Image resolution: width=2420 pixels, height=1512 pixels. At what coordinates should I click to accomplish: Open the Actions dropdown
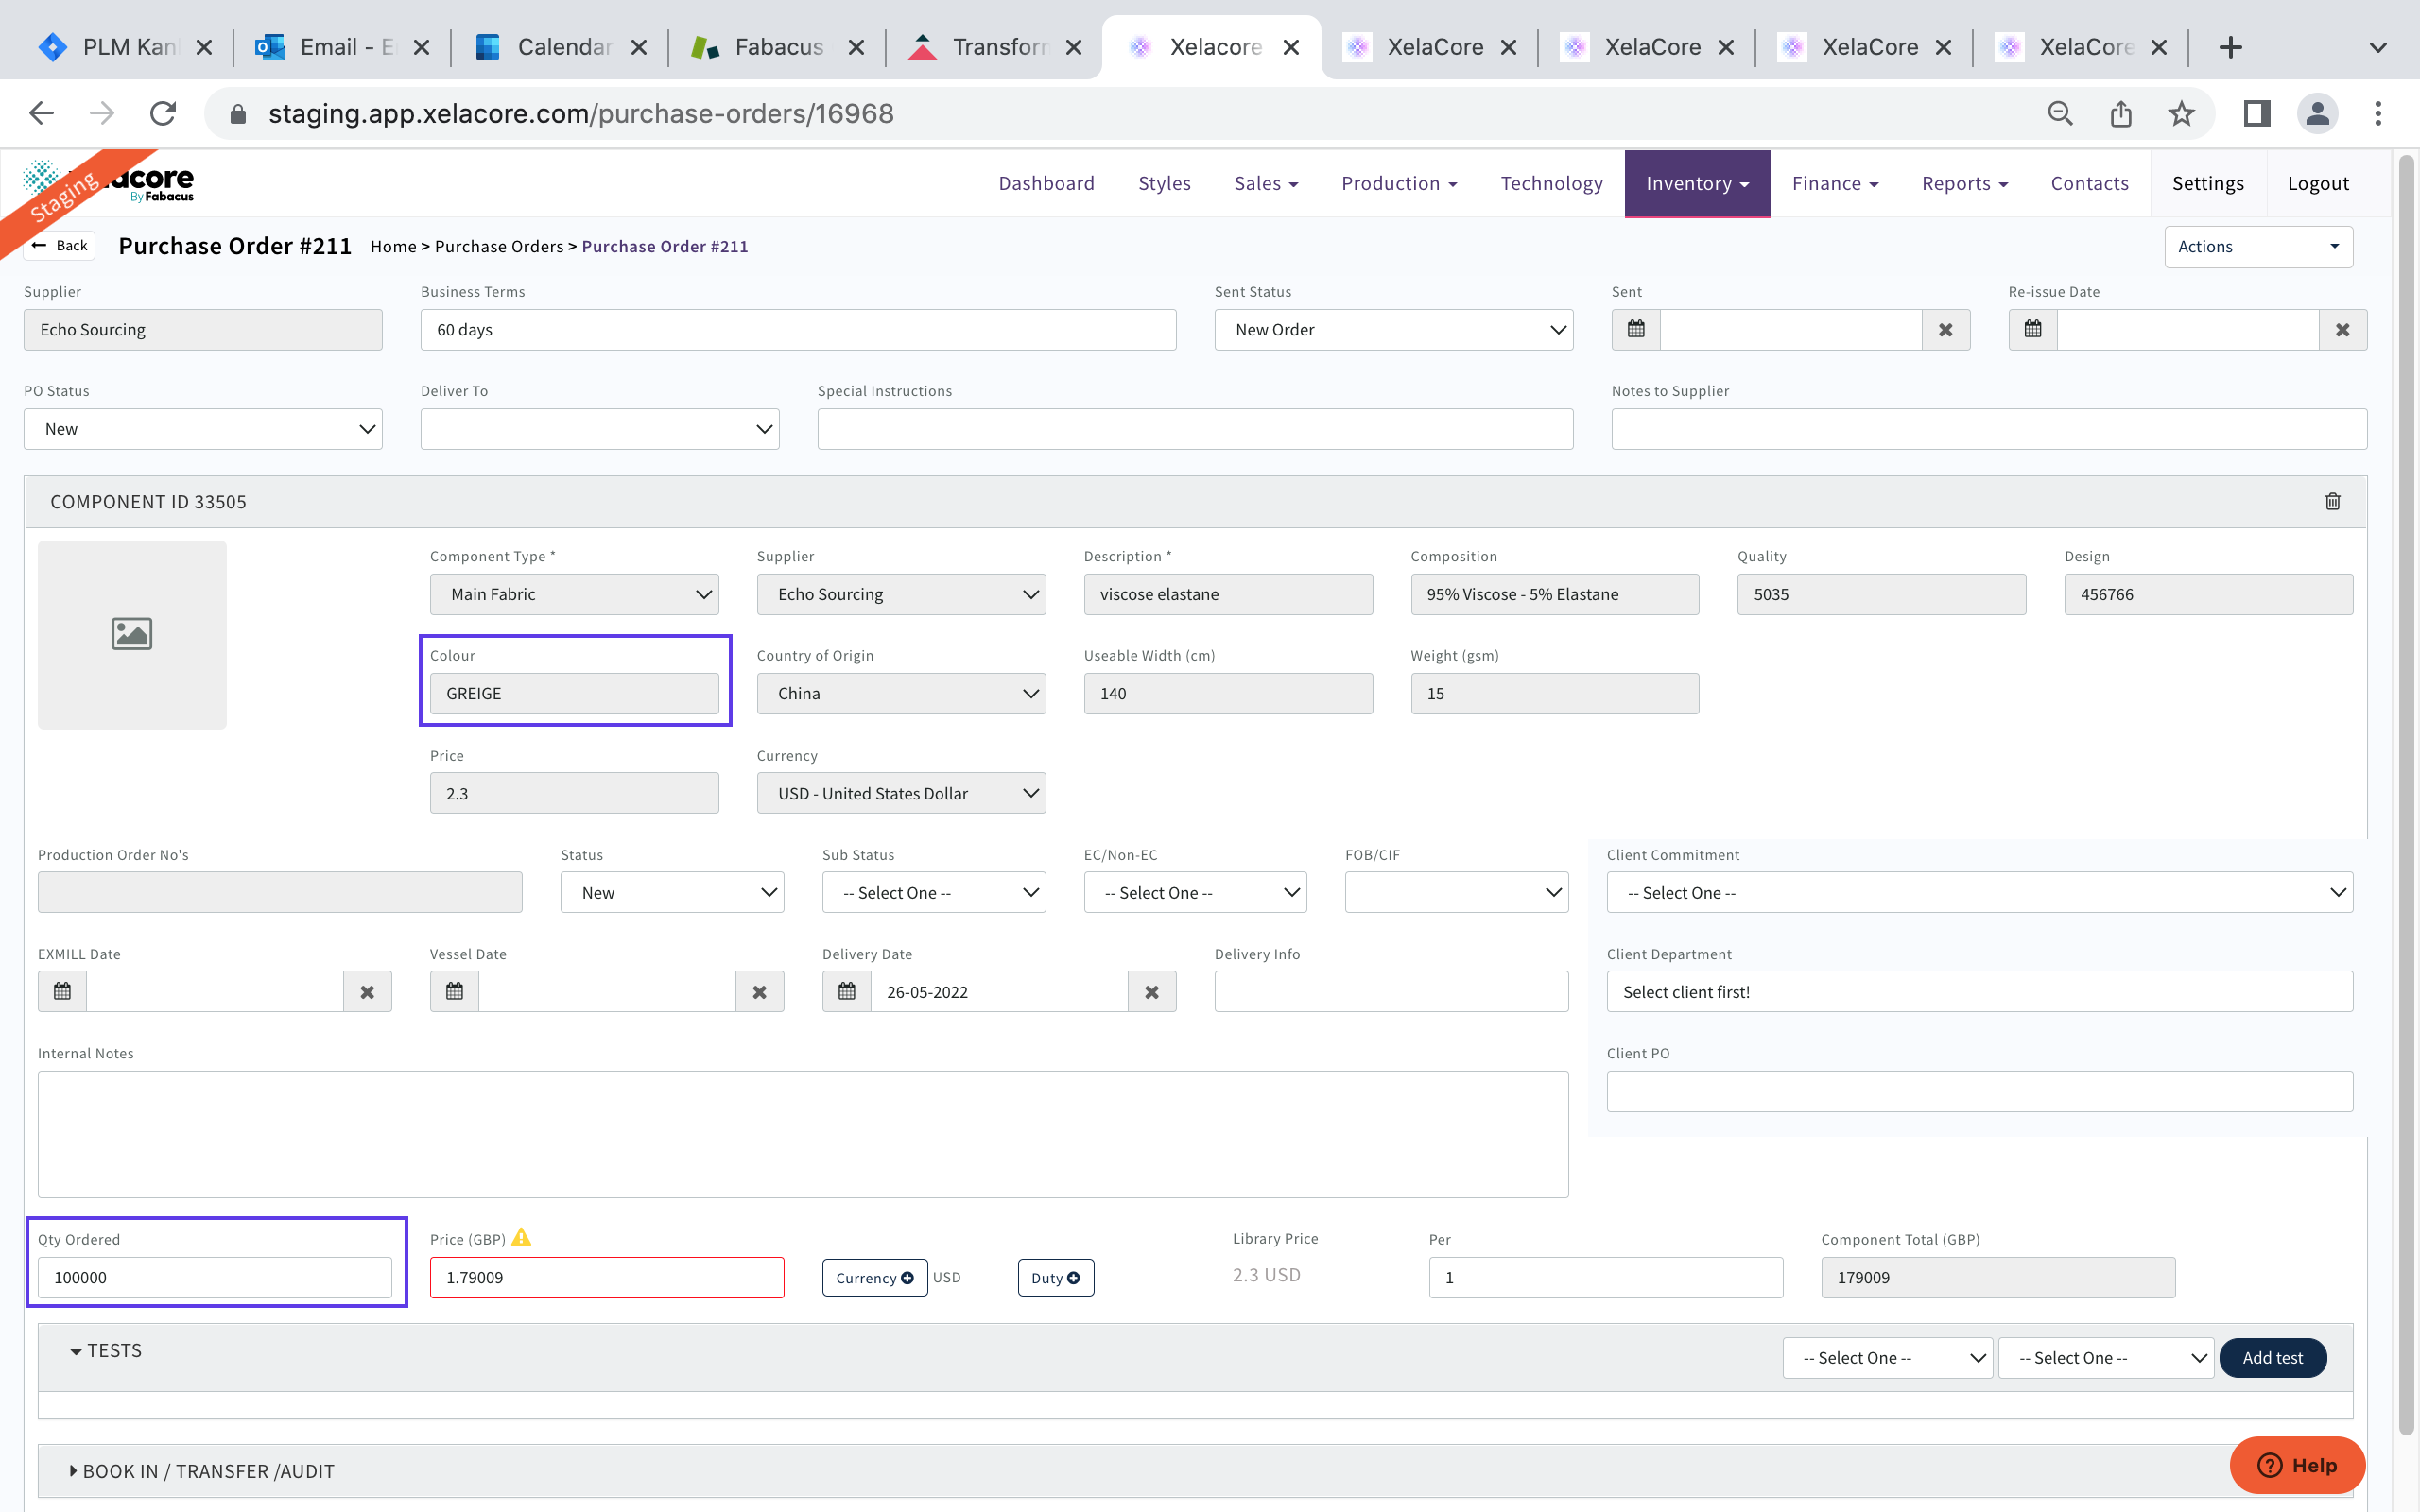(x=2258, y=247)
